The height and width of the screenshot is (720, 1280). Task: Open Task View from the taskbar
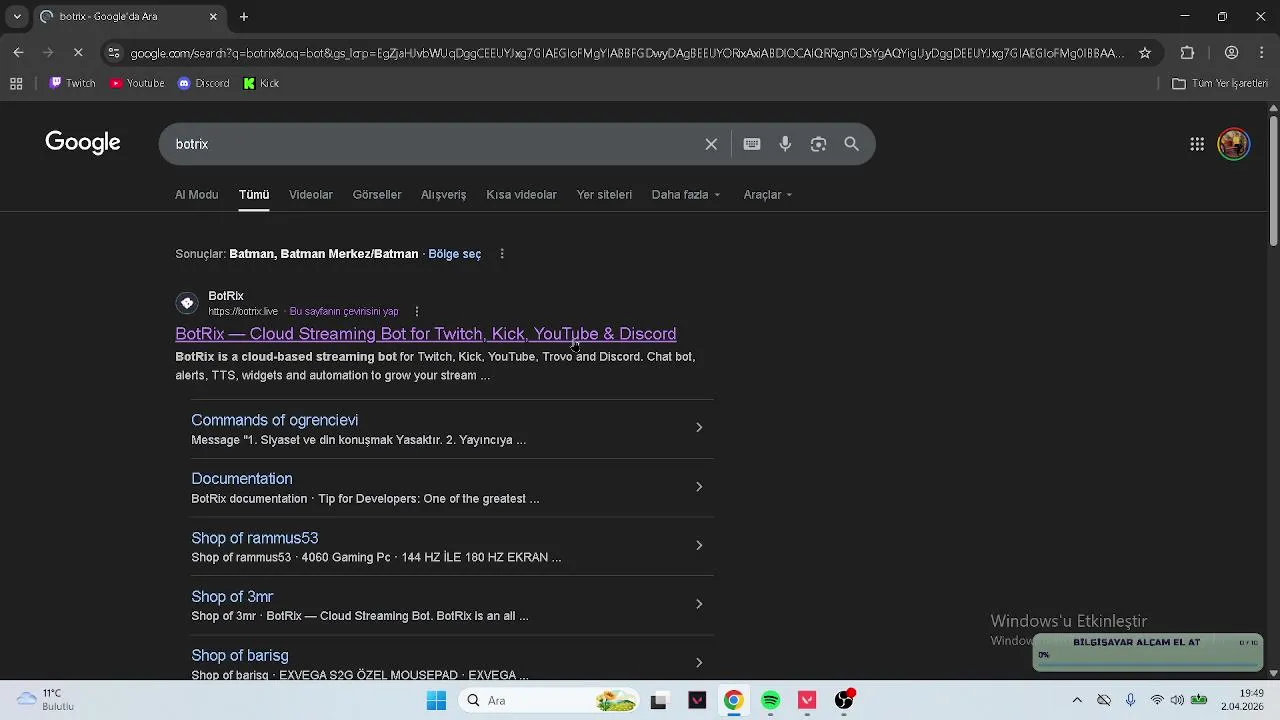(x=658, y=701)
